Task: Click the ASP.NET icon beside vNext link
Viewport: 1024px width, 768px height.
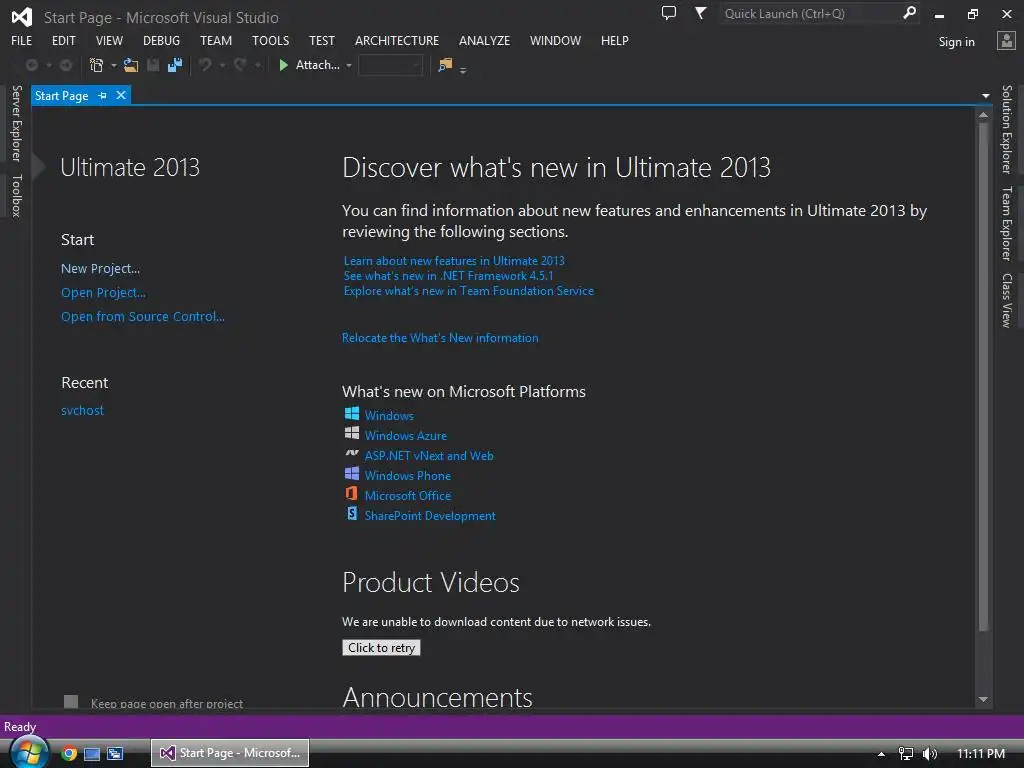Action: pyautogui.click(x=352, y=453)
